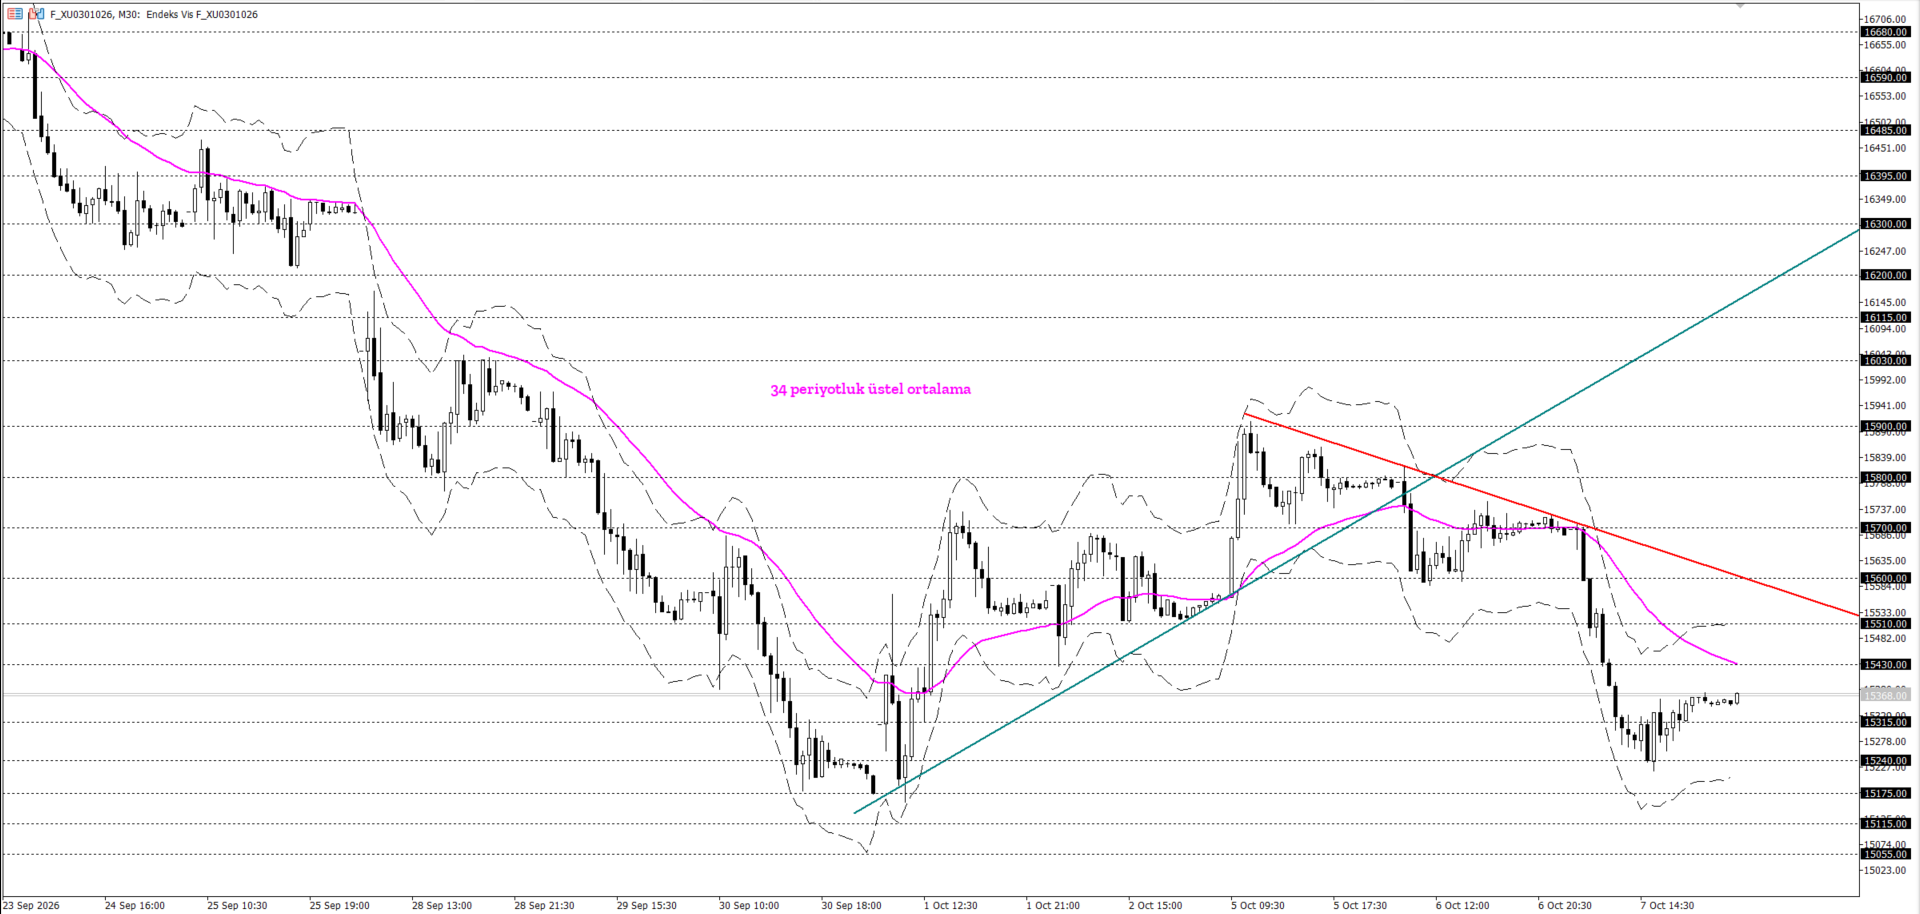Click the 15055.00 price level label
Viewport: 1920px width, 914px height.
pos(1885,854)
